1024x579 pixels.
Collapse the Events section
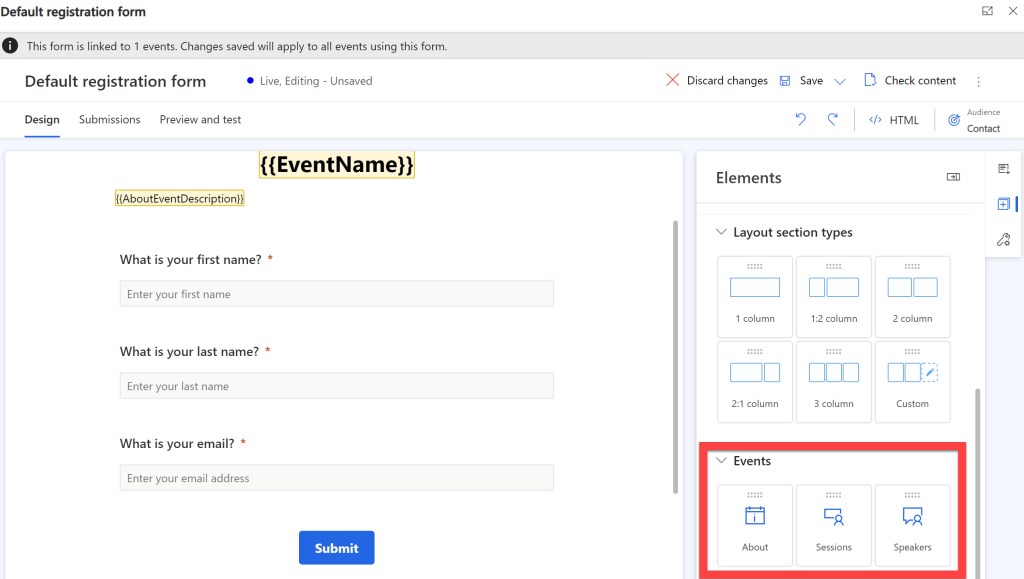(x=721, y=461)
